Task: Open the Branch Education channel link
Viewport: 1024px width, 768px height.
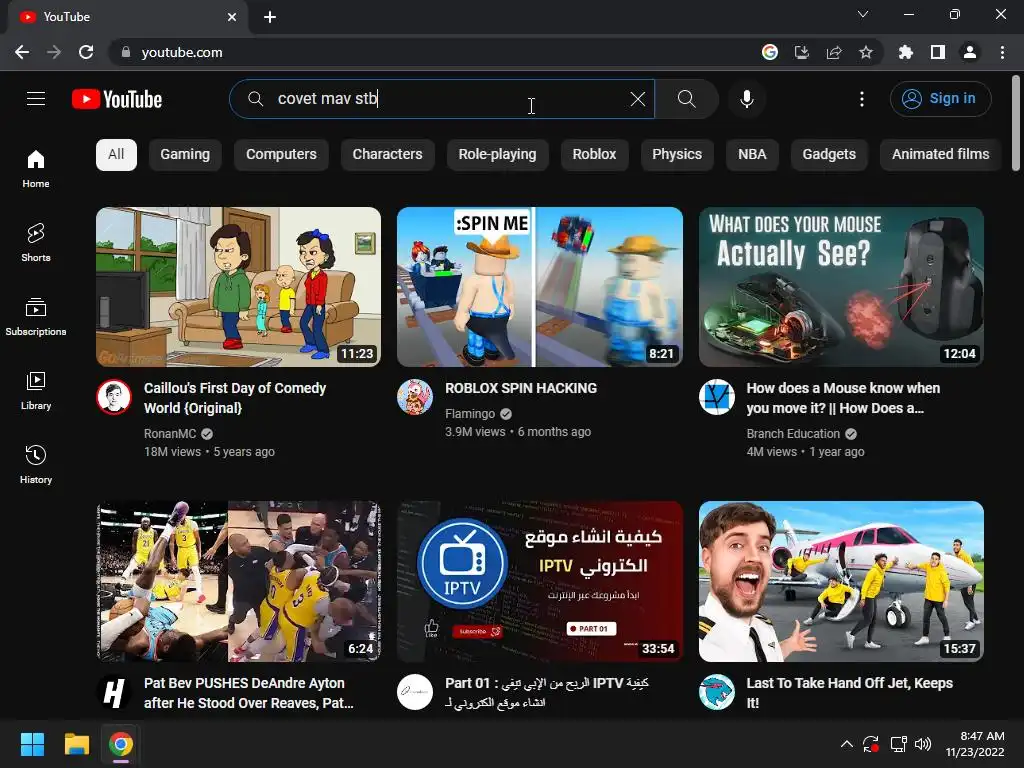Action: pyautogui.click(x=793, y=434)
